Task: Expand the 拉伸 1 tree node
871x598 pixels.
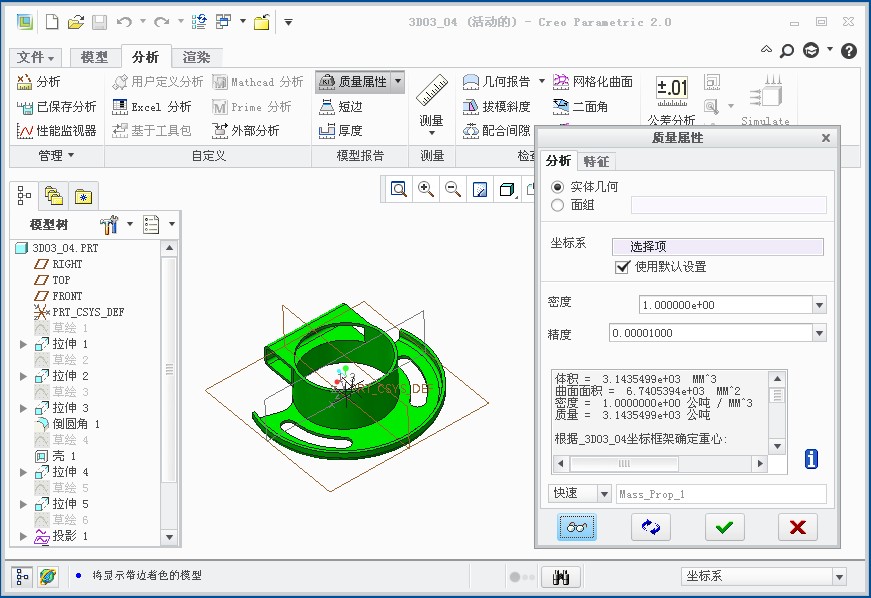Action: tap(24, 344)
